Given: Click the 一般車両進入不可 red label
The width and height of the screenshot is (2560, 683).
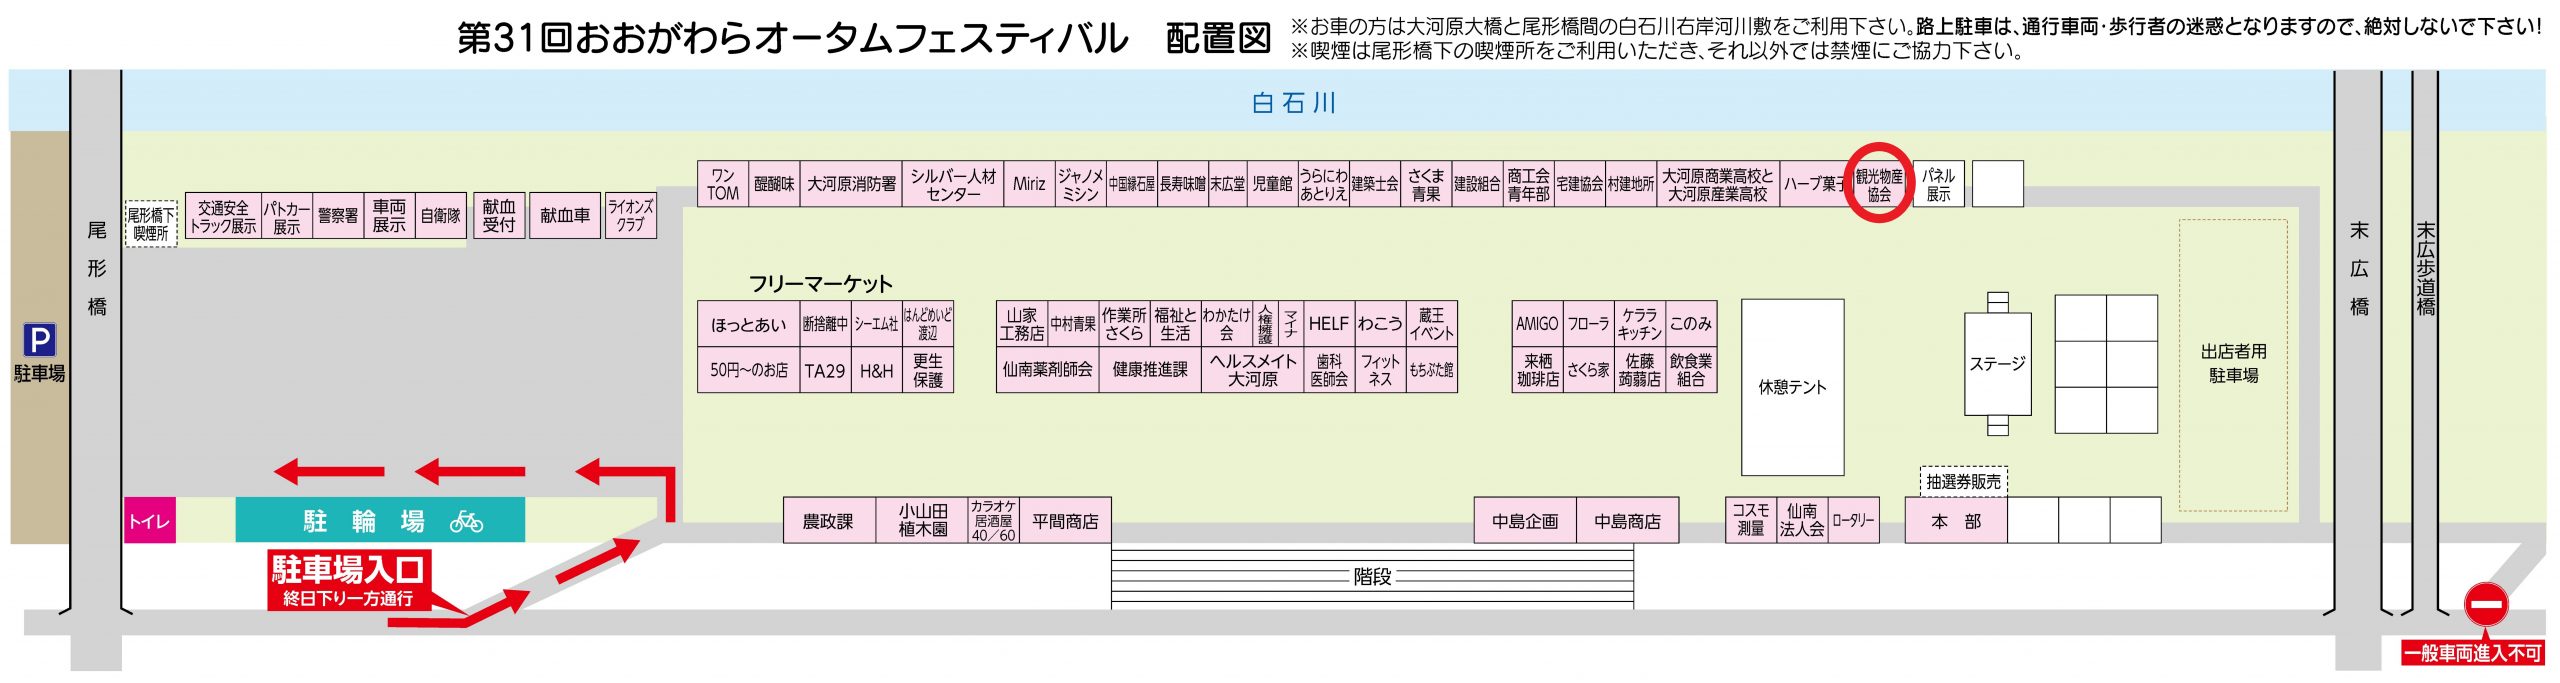Looking at the screenshot, I should [x=2472, y=654].
